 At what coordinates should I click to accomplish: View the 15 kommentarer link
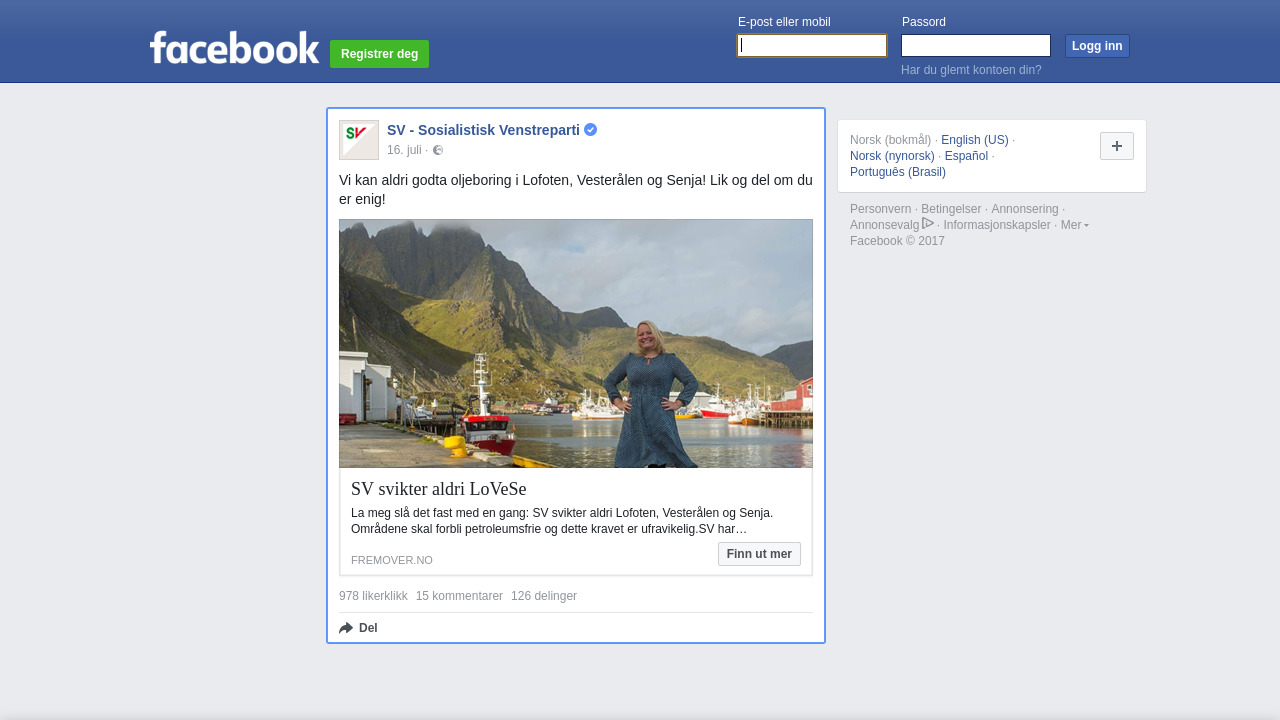459,596
